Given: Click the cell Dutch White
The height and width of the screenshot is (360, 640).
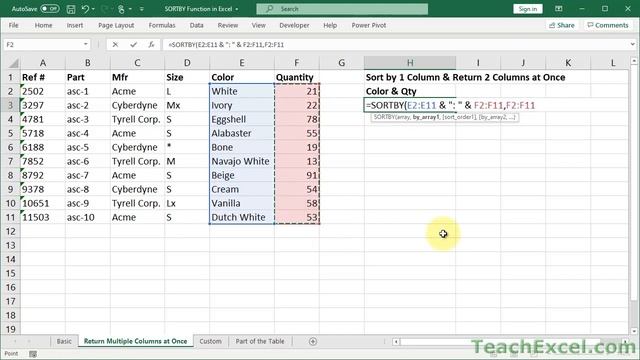Looking at the screenshot, I should click(x=242, y=217).
